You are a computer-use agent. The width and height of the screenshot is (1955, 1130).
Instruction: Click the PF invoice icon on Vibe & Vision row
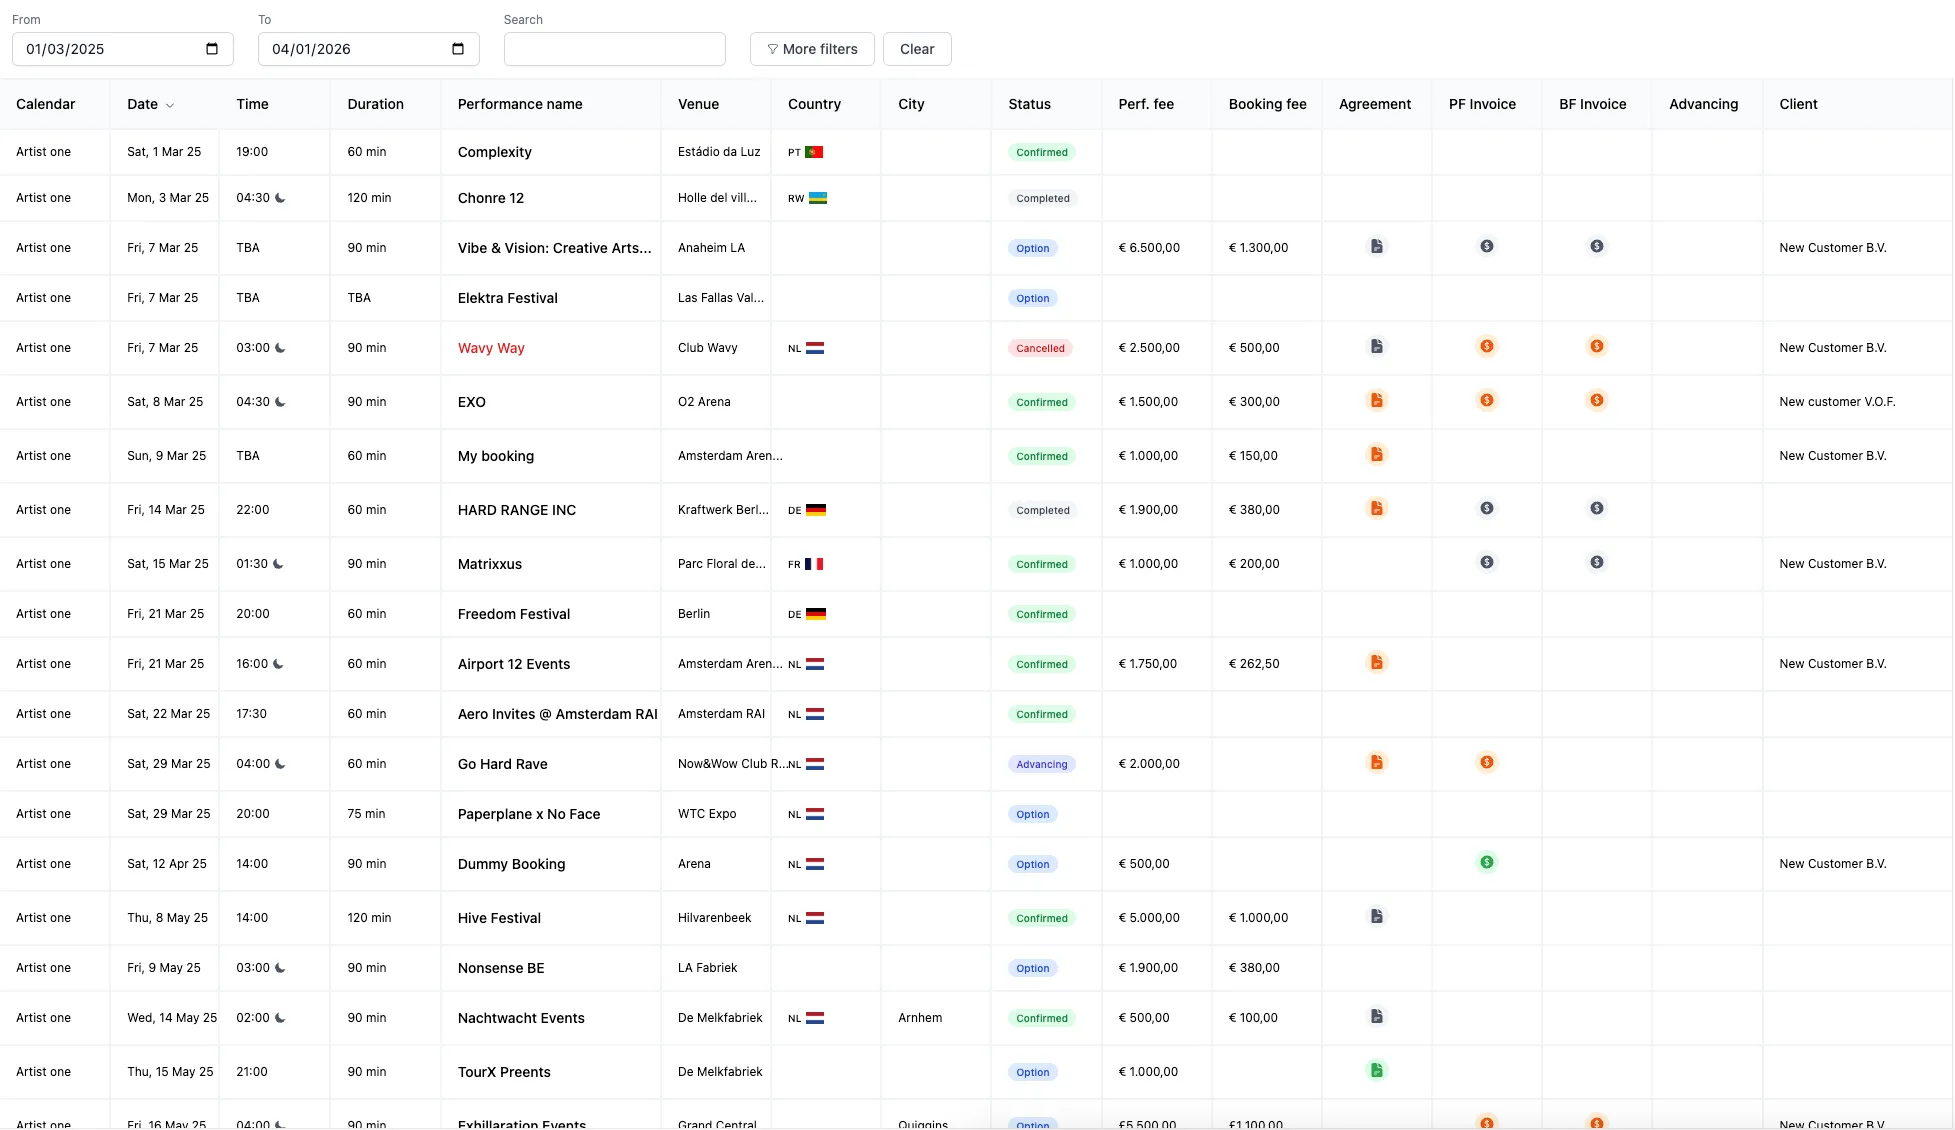coord(1487,246)
